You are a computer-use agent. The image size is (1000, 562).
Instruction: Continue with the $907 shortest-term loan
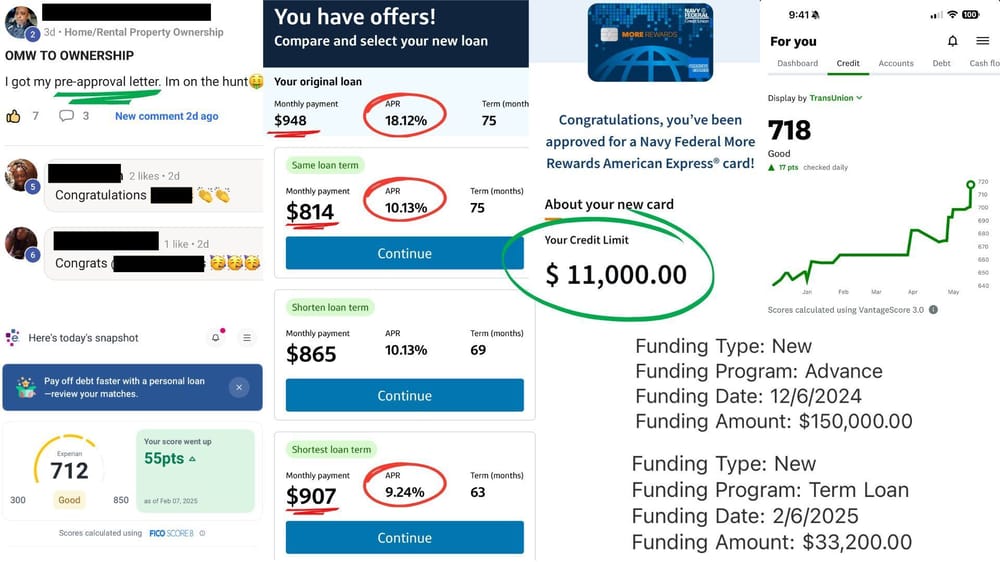coord(404,537)
